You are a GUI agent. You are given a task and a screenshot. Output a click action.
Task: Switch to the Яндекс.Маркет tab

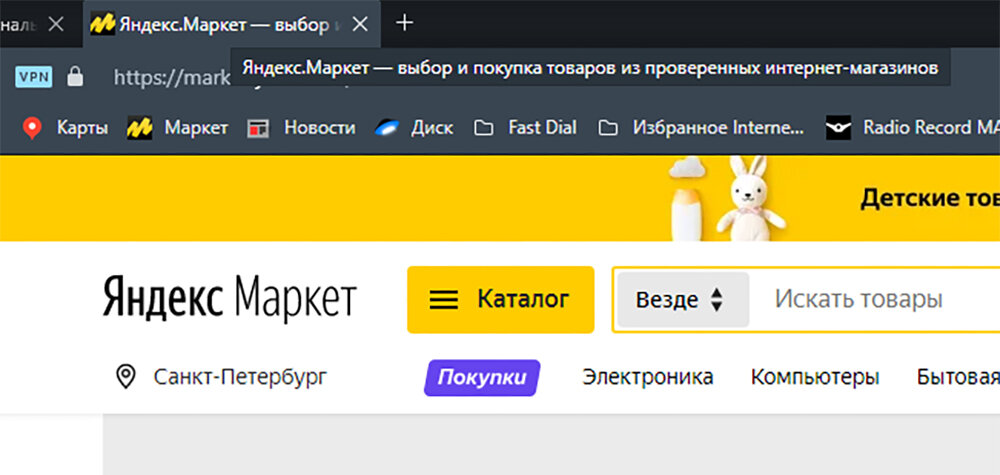pyautogui.click(x=232, y=24)
